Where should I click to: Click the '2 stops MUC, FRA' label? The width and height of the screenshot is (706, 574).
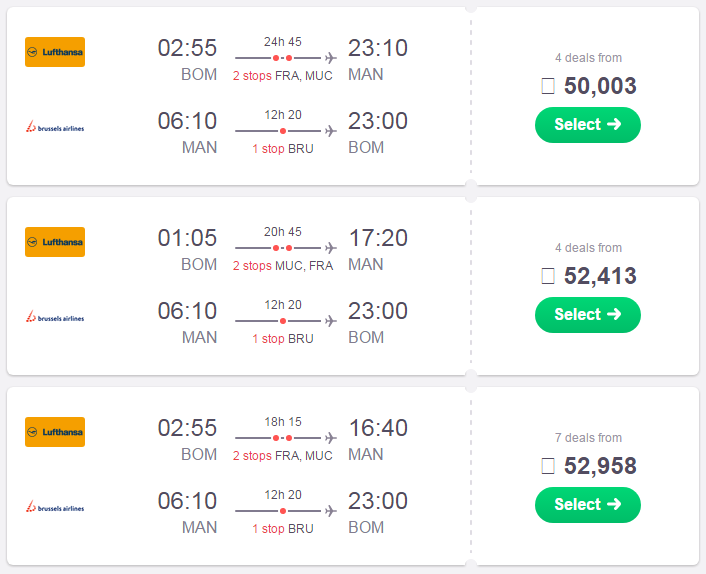tap(282, 266)
